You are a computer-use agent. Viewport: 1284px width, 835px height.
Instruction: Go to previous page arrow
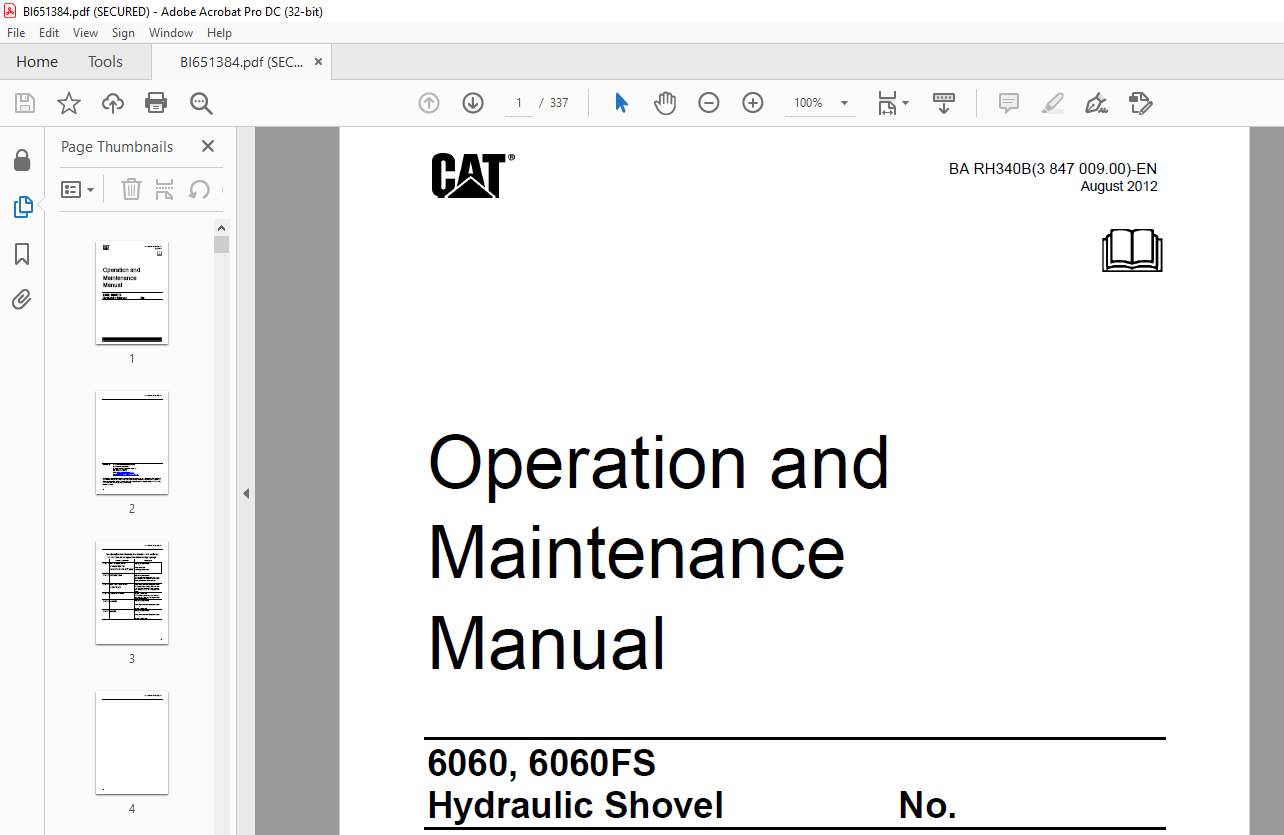tap(429, 103)
